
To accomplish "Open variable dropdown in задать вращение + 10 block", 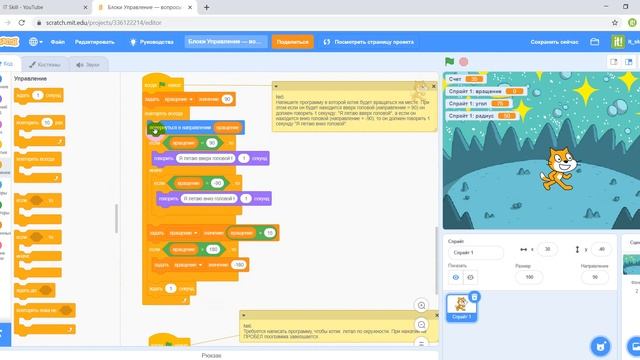I will 183,233.
